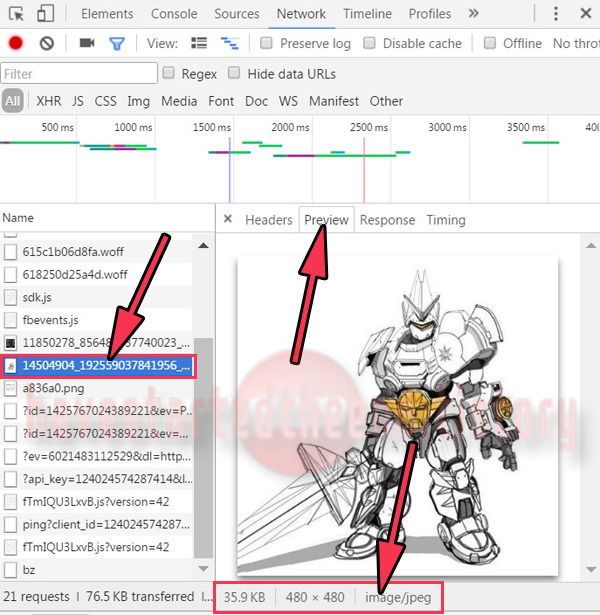Filter requests by Other
Screen dimensions: 600x615
coord(386,101)
